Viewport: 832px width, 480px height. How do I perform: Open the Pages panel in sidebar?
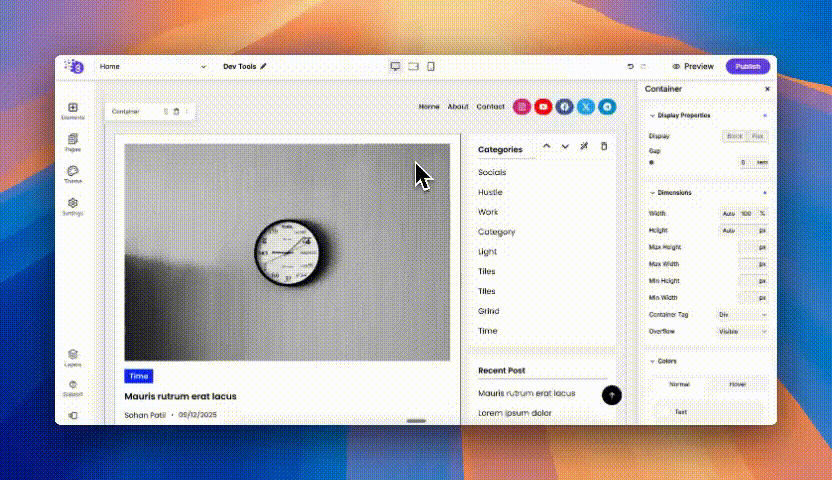(x=73, y=143)
